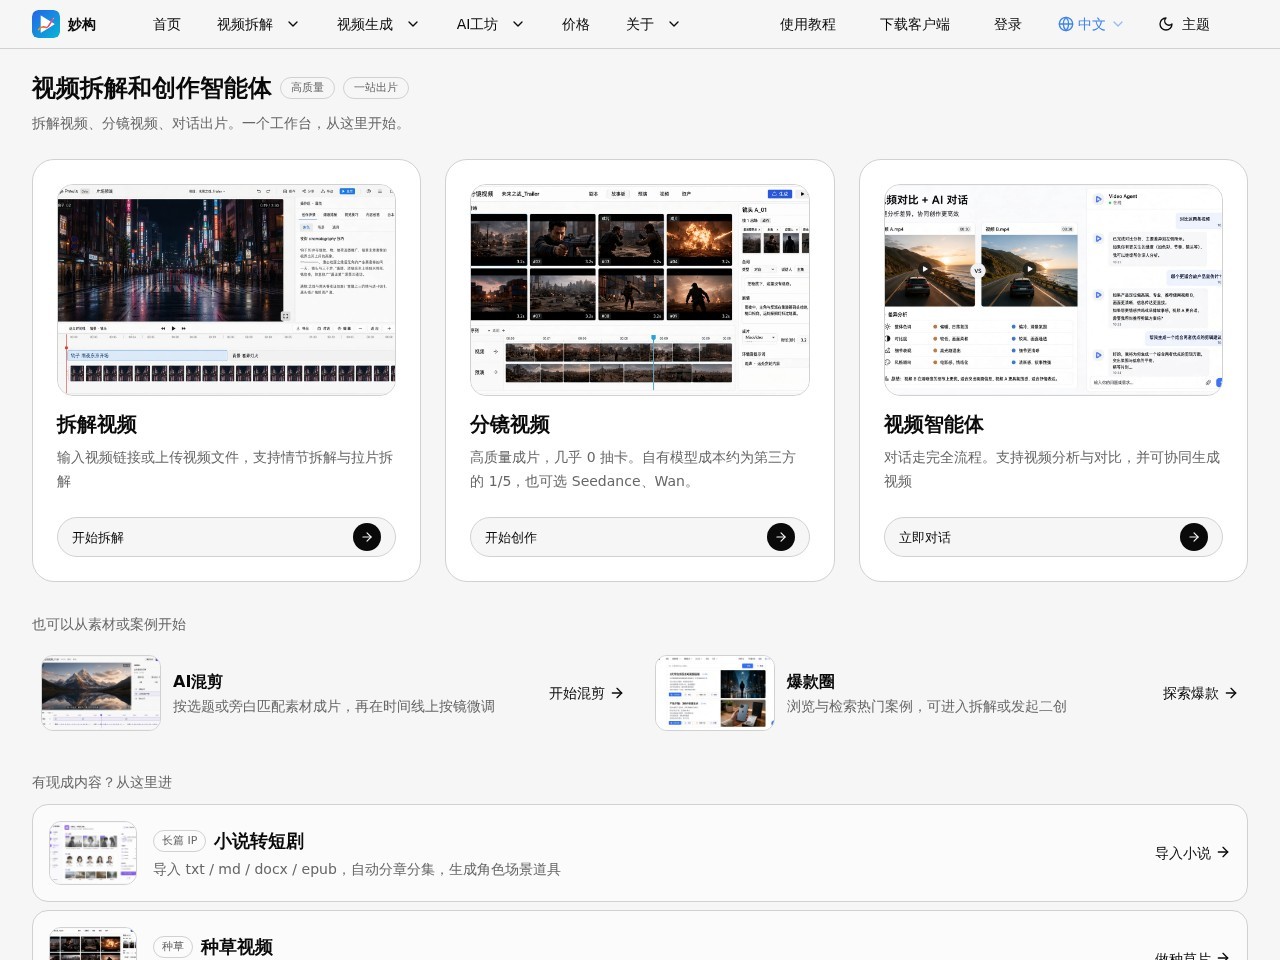The image size is (1280, 960).
Task: Open the AI混剪 thumbnail image
Action: click(x=101, y=693)
